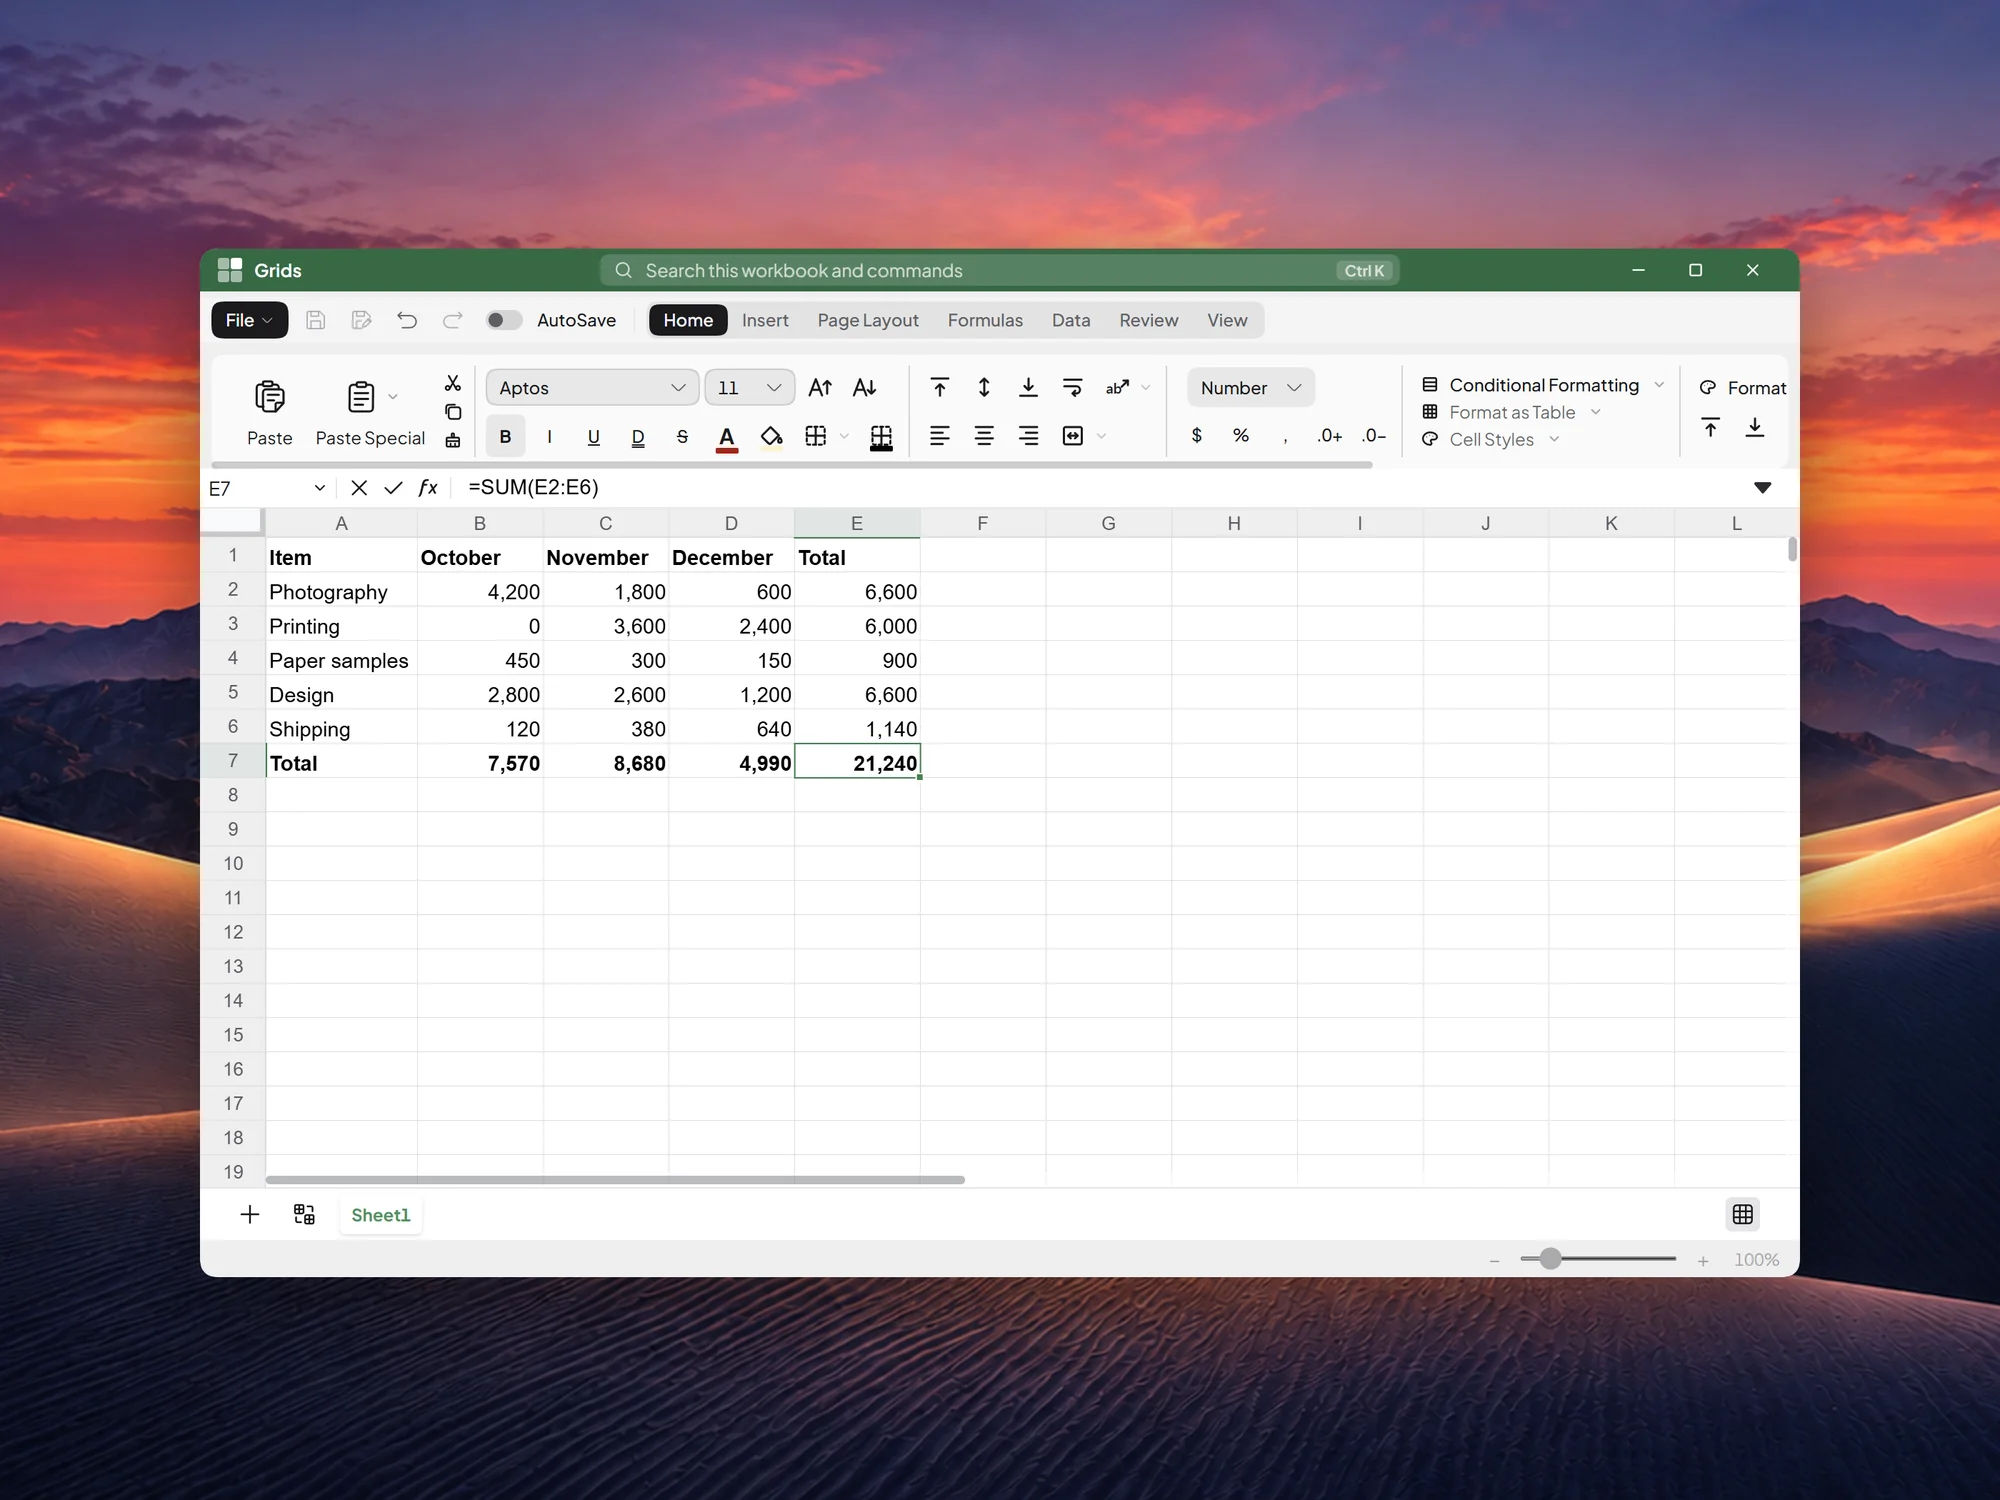Click the Cut scissors icon
The height and width of the screenshot is (1500, 2000).
(x=453, y=383)
